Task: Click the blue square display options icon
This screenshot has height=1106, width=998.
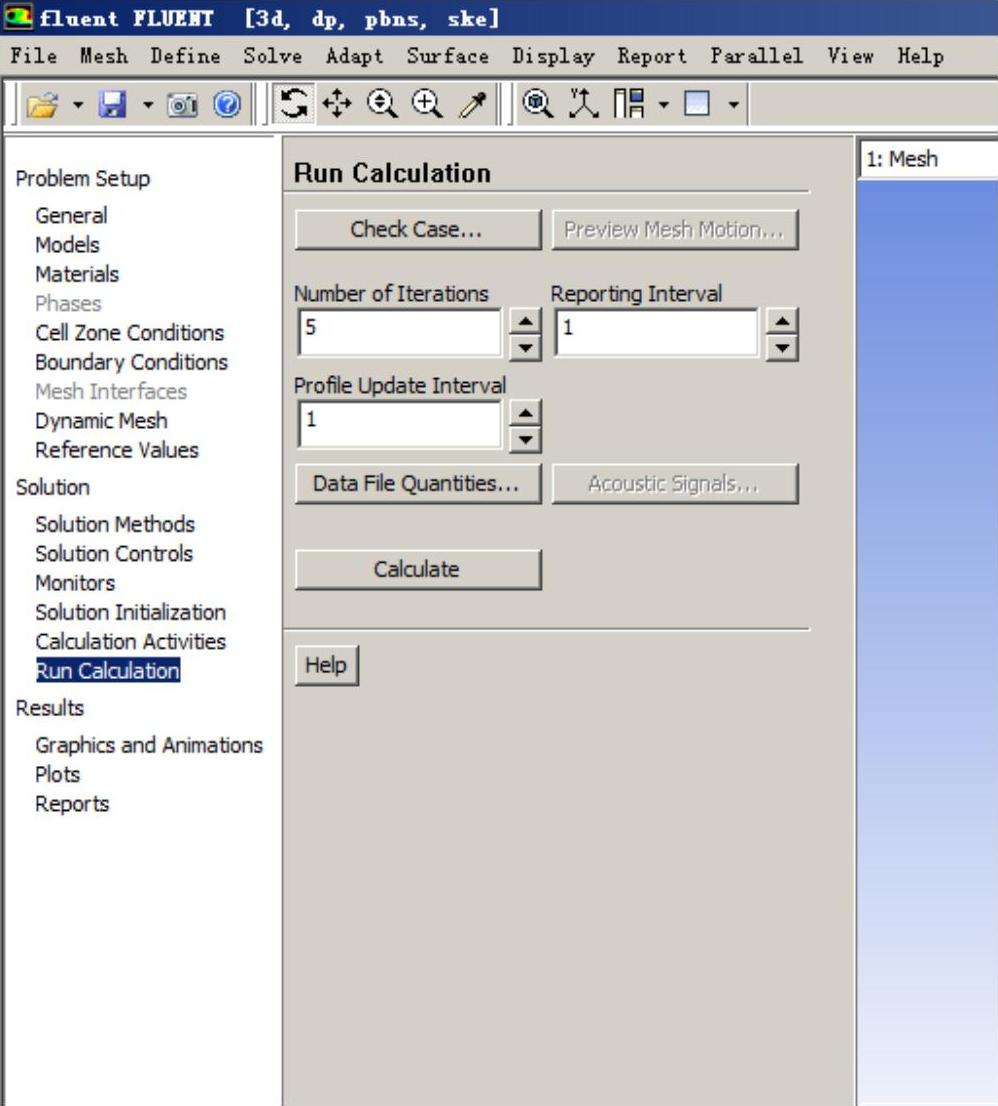Action: 697,104
